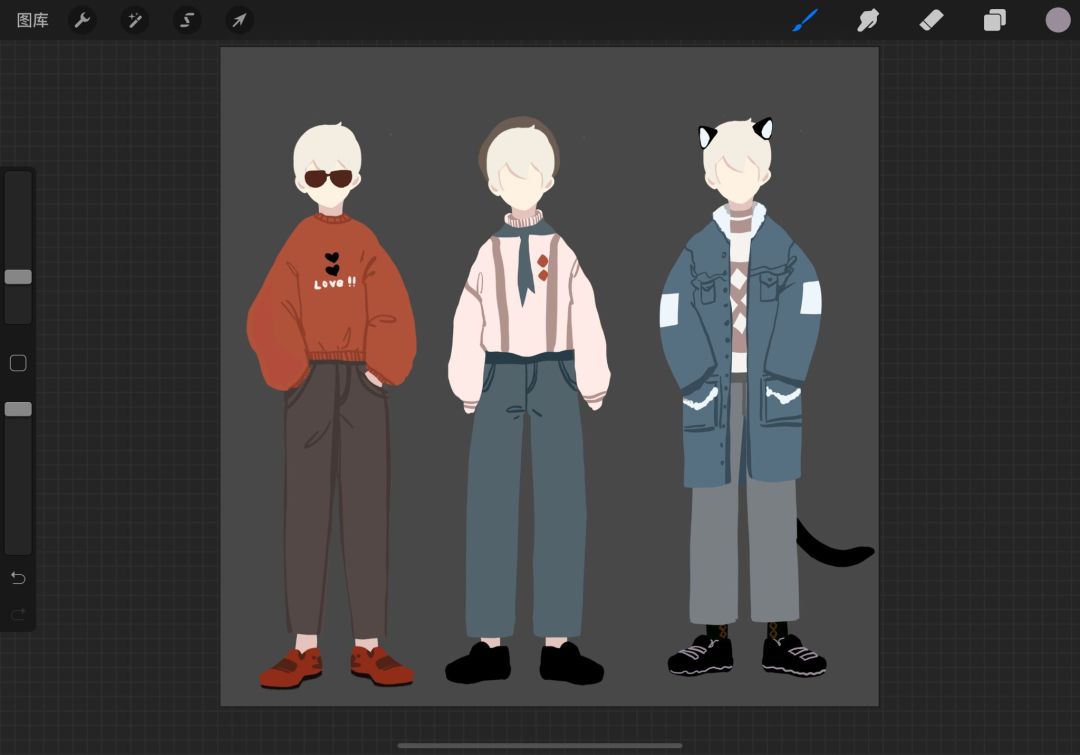Select the Brush tool
Screen dimensions: 1080x755
click(804, 21)
